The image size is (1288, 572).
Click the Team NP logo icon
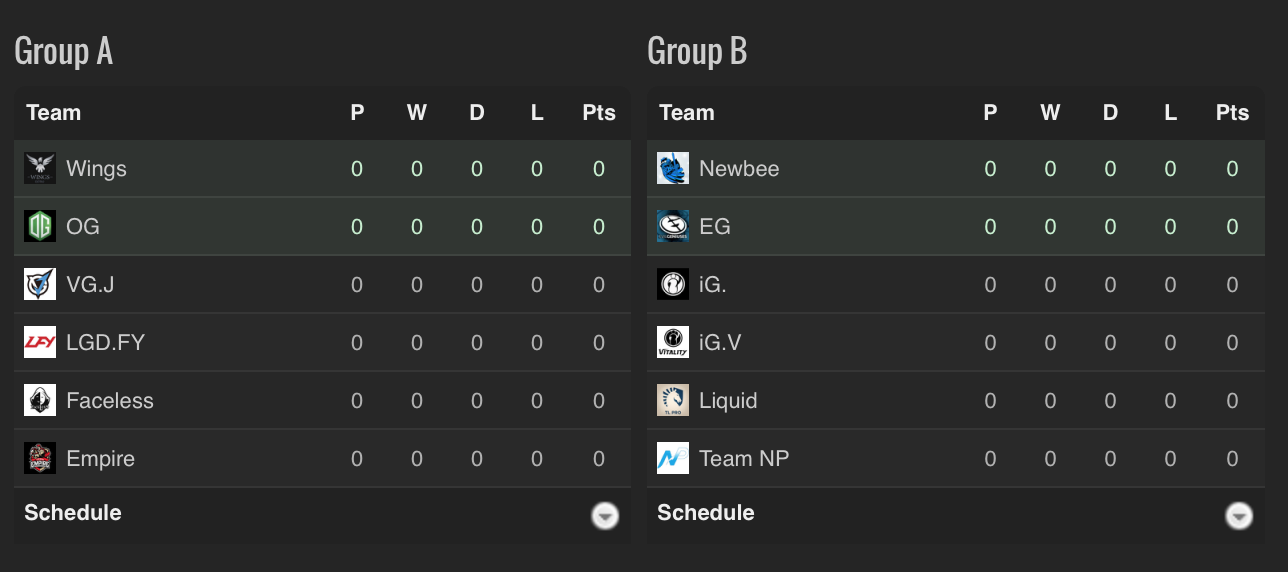pos(673,459)
